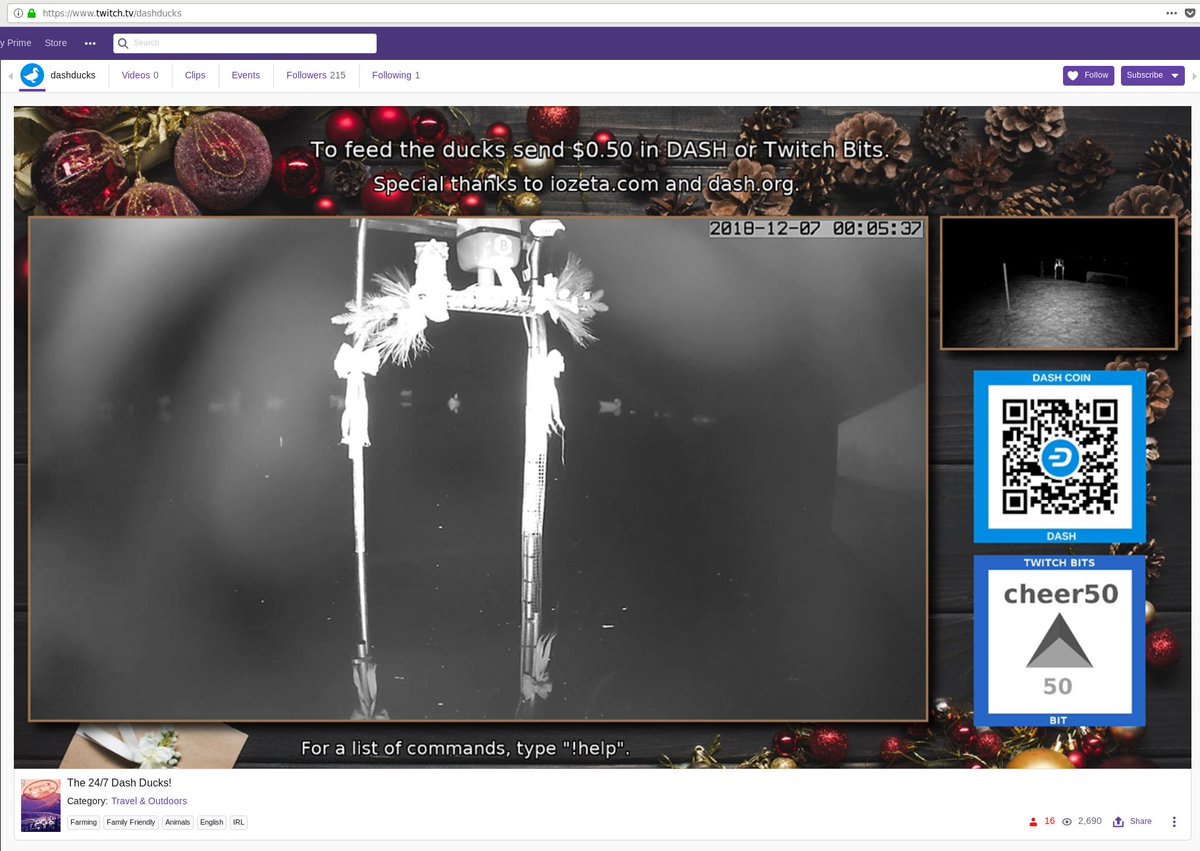Open the three-dot more menu in Twitch navbar
This screenshot has width=1200, height=851.
pyautogui.click(x=90, y=43)
